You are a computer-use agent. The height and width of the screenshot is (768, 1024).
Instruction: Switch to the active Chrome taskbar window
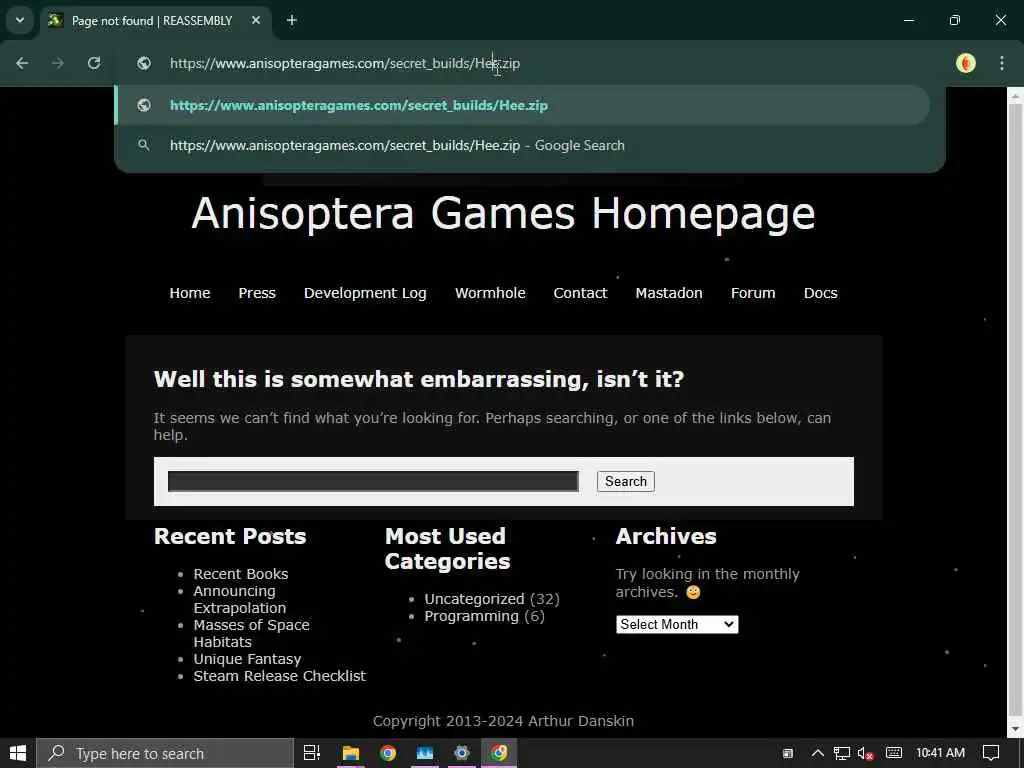tap(499, 753)
